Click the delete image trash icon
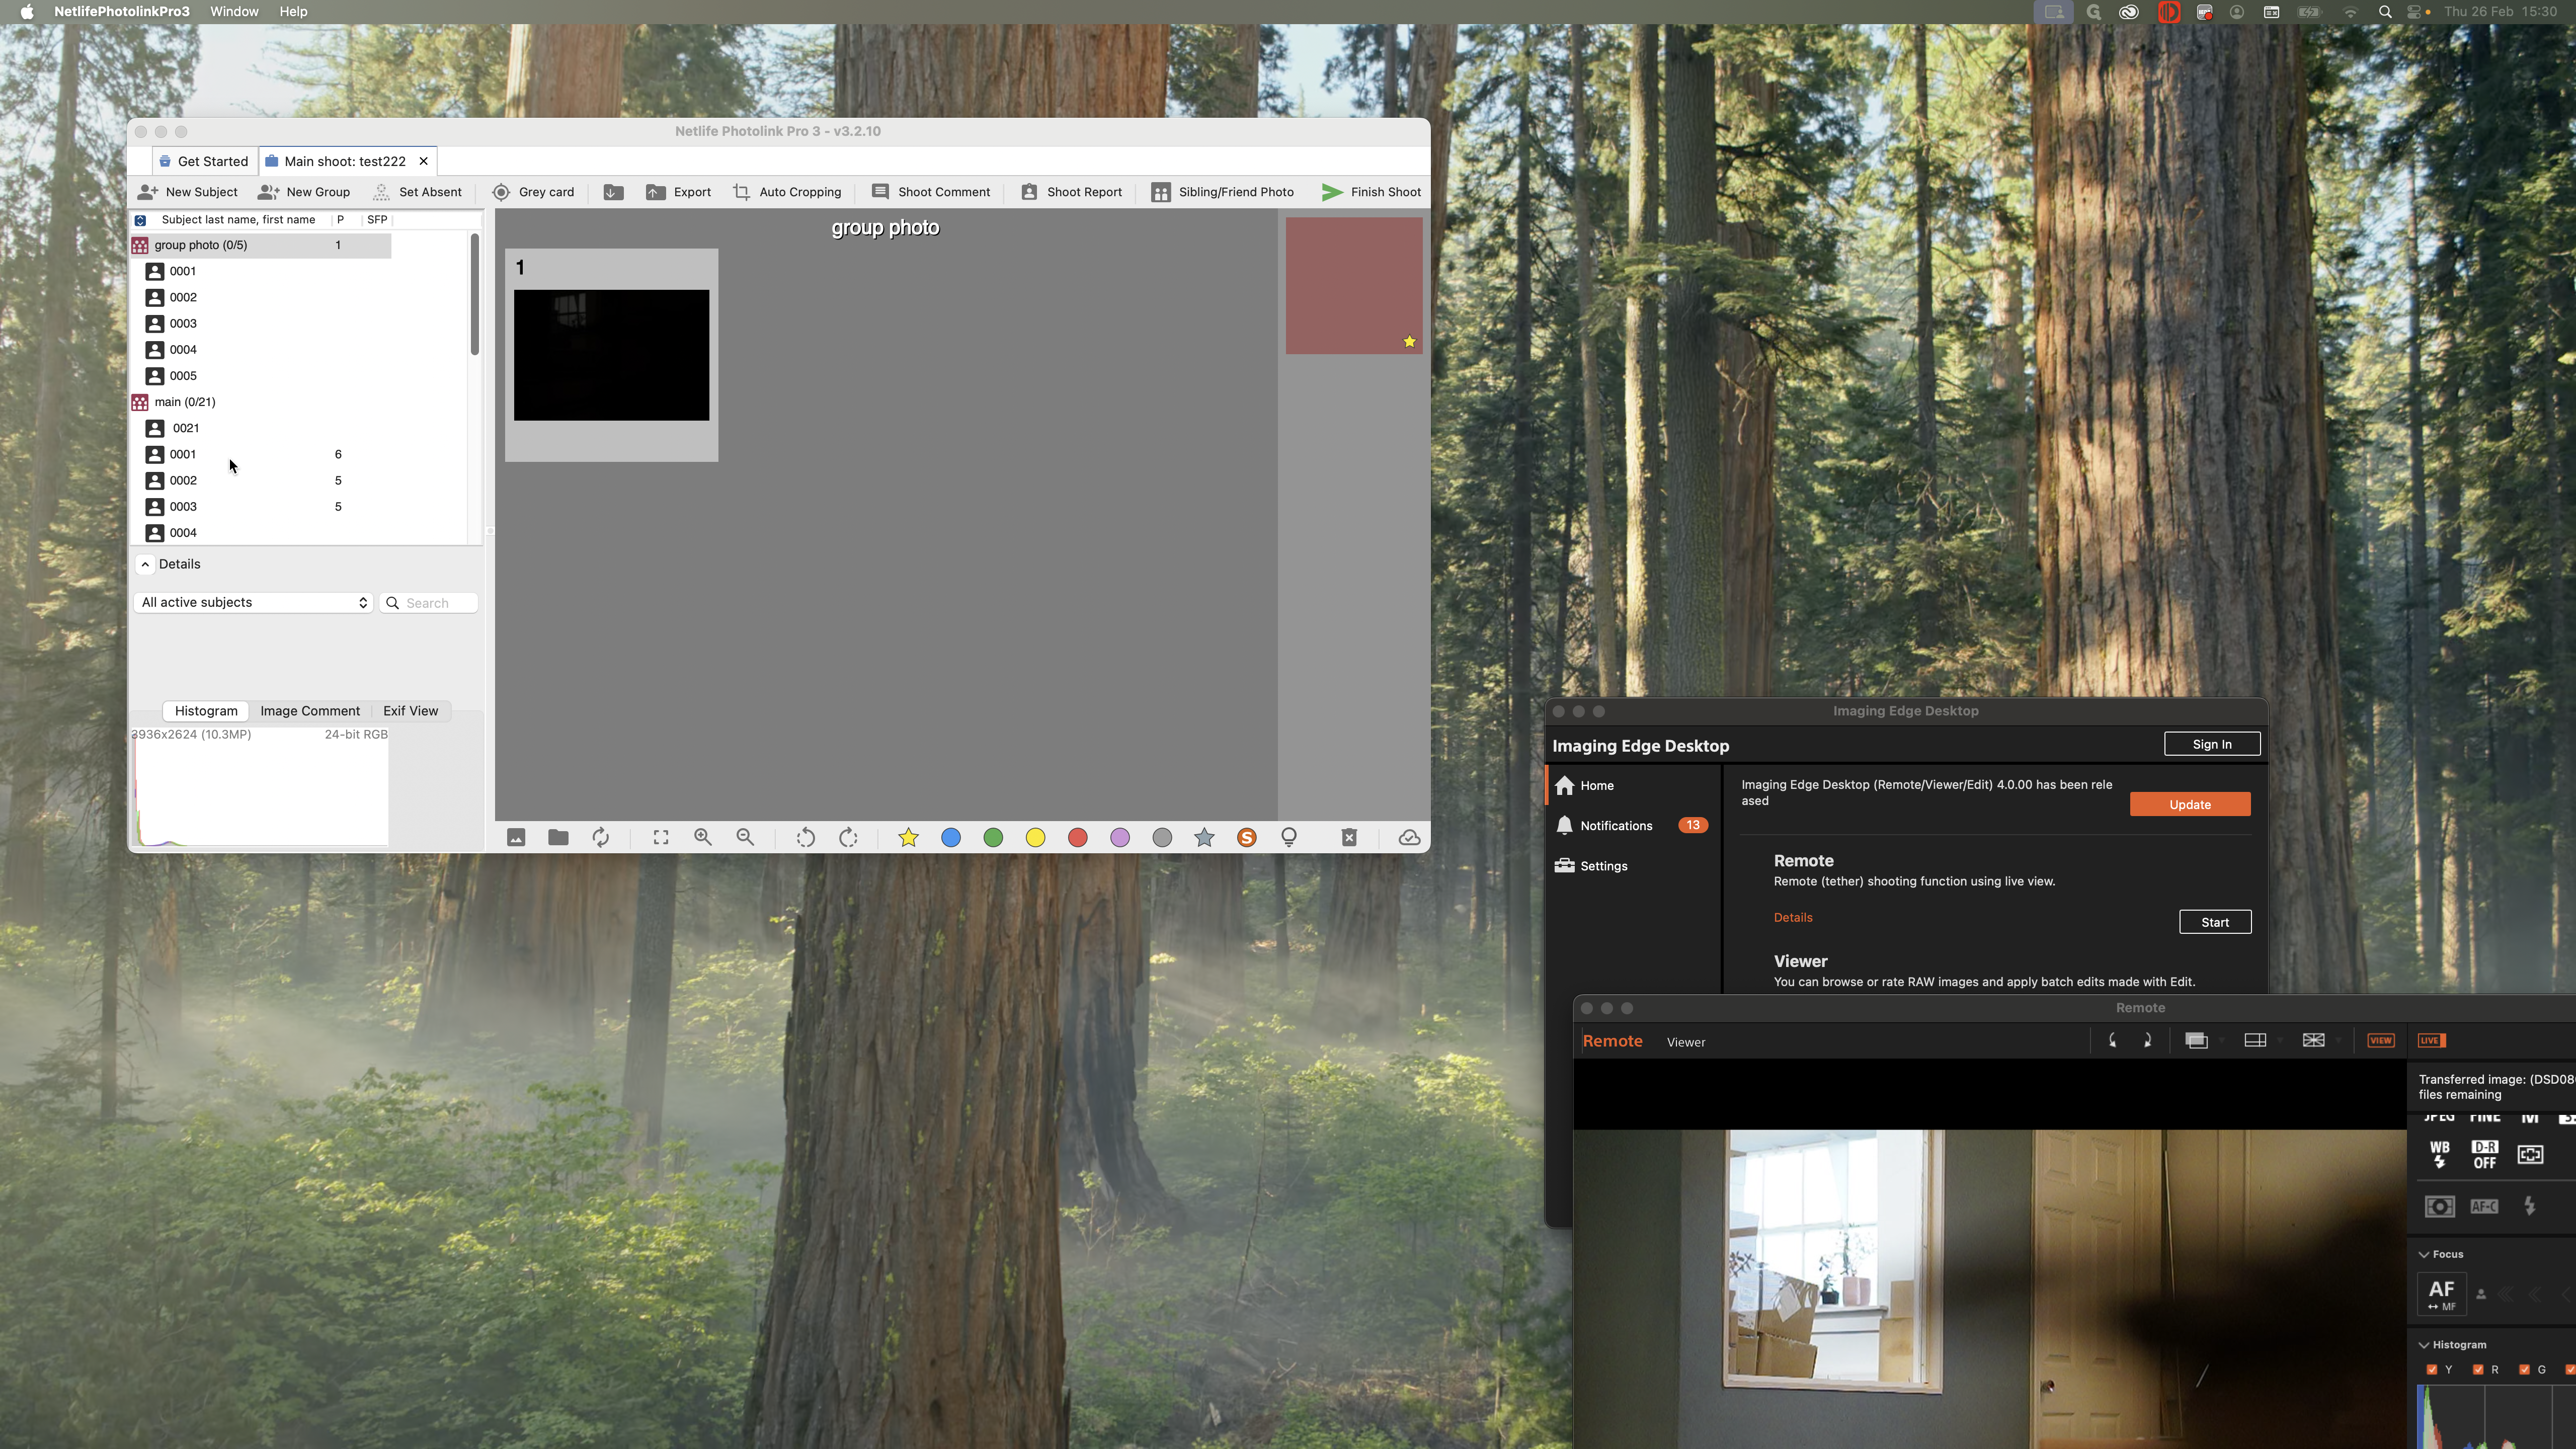The width and height of the screenshot is (2576, 1449). [x=1349, y=838]
